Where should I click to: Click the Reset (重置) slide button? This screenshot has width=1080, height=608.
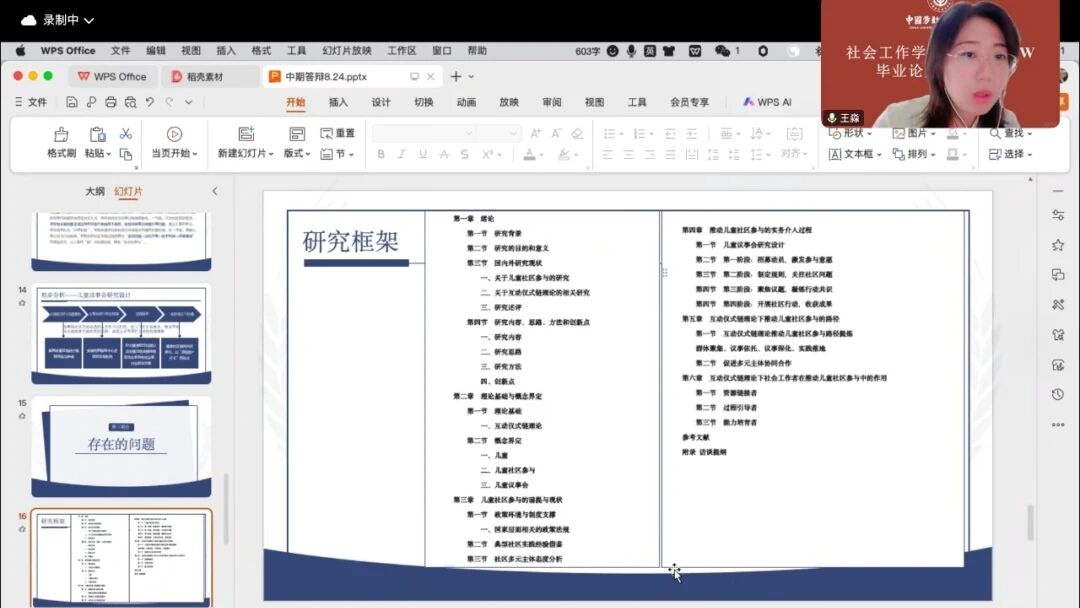point(337,133)
